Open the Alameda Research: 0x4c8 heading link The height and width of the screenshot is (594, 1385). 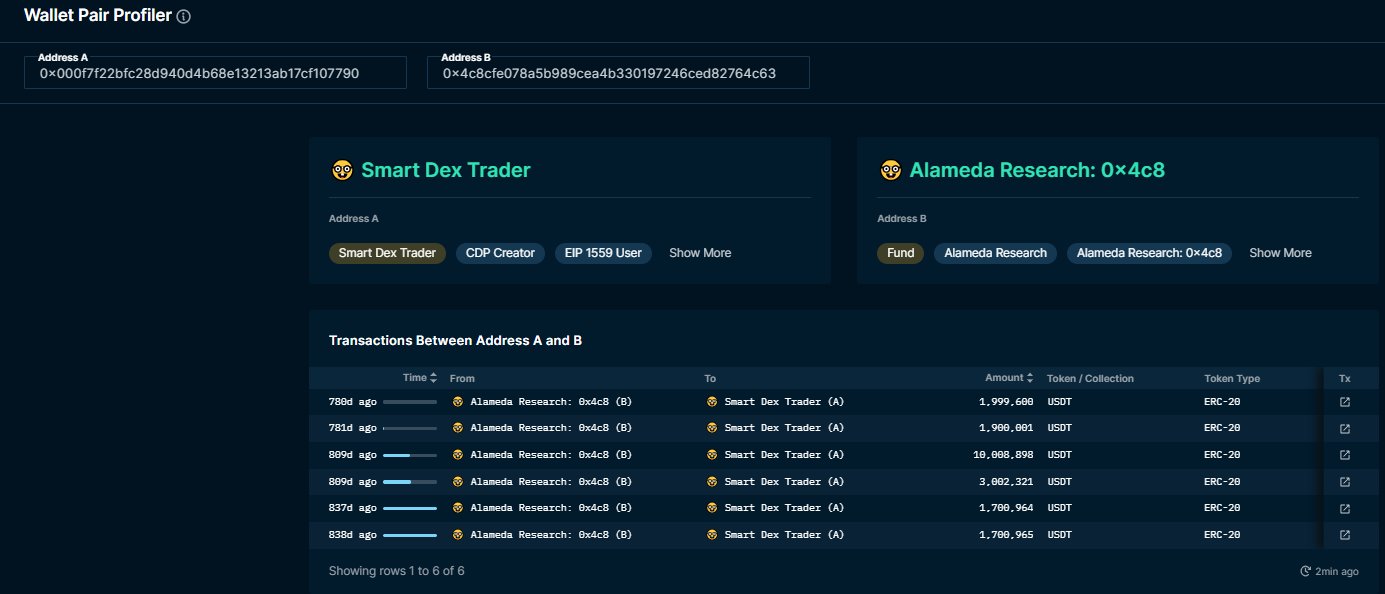(1036, 170)
